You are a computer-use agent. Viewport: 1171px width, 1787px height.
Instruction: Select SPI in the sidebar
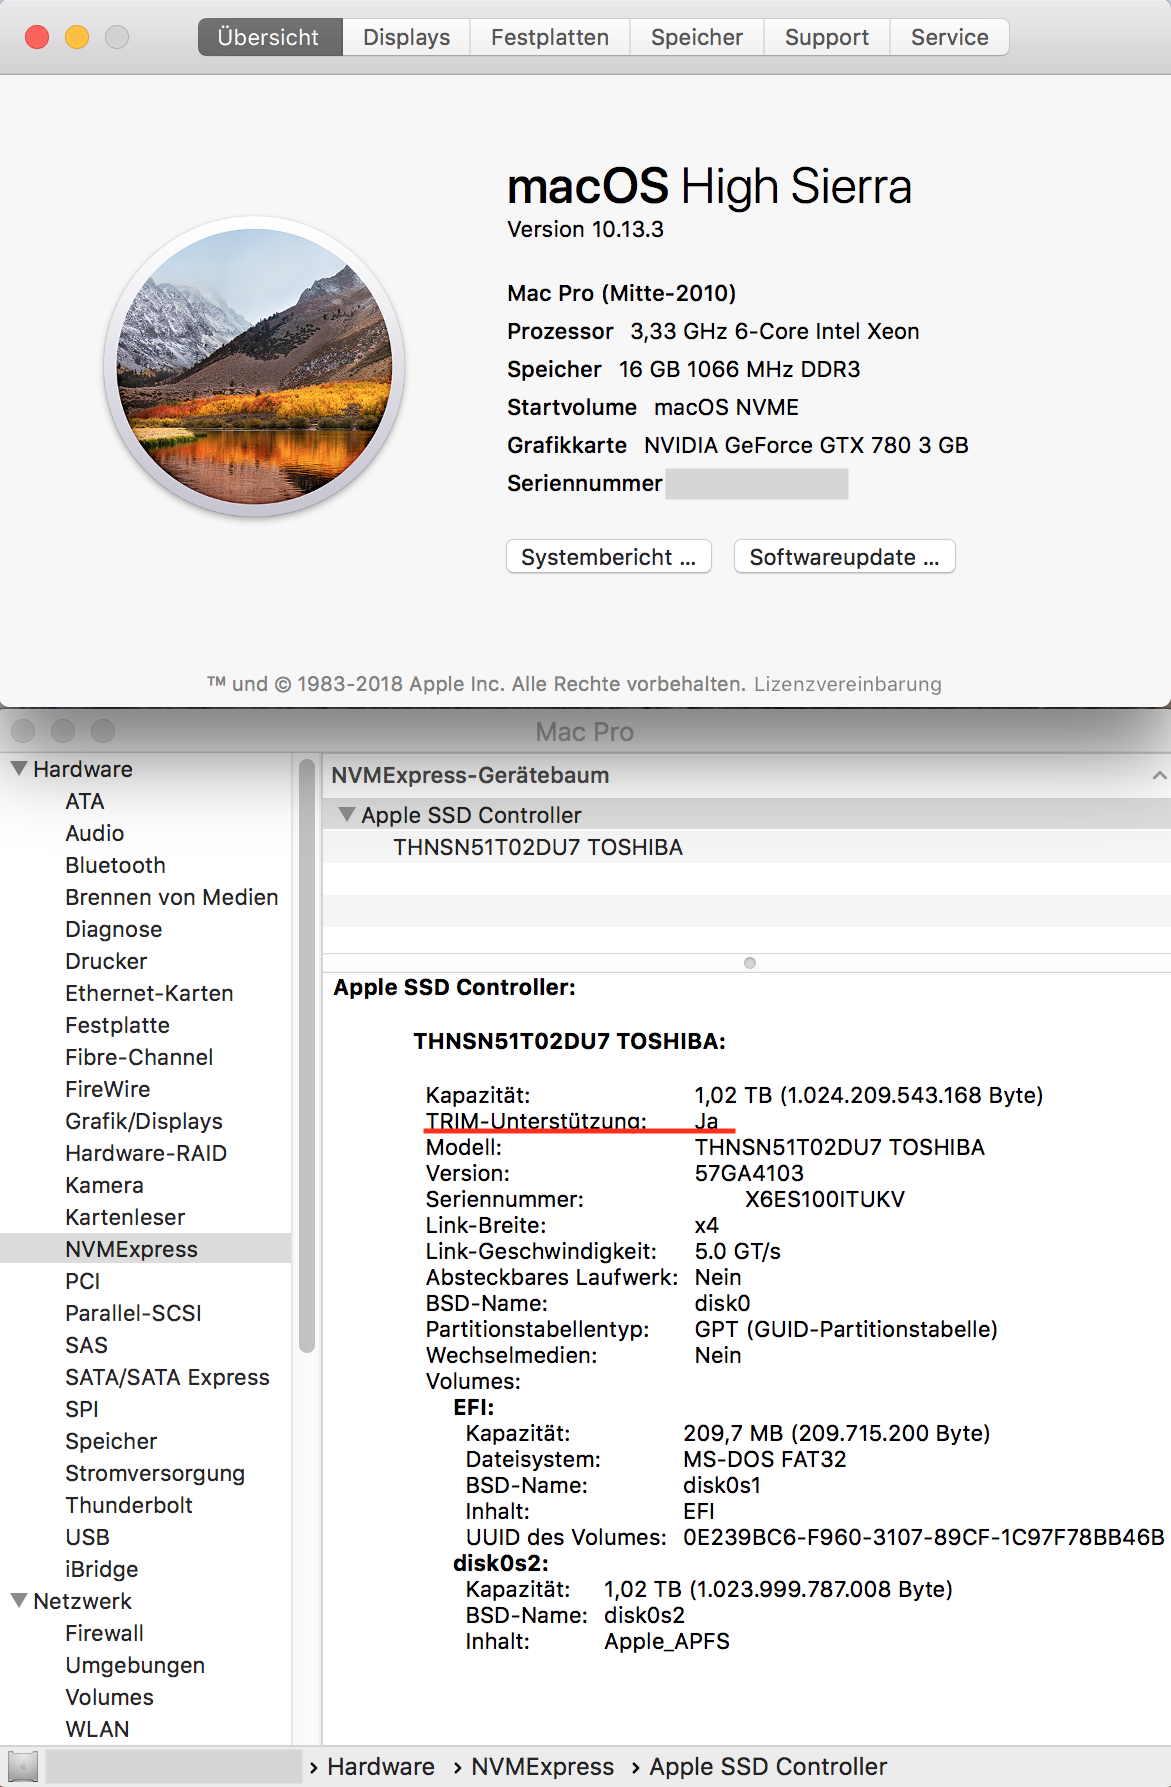[82, 1409]
